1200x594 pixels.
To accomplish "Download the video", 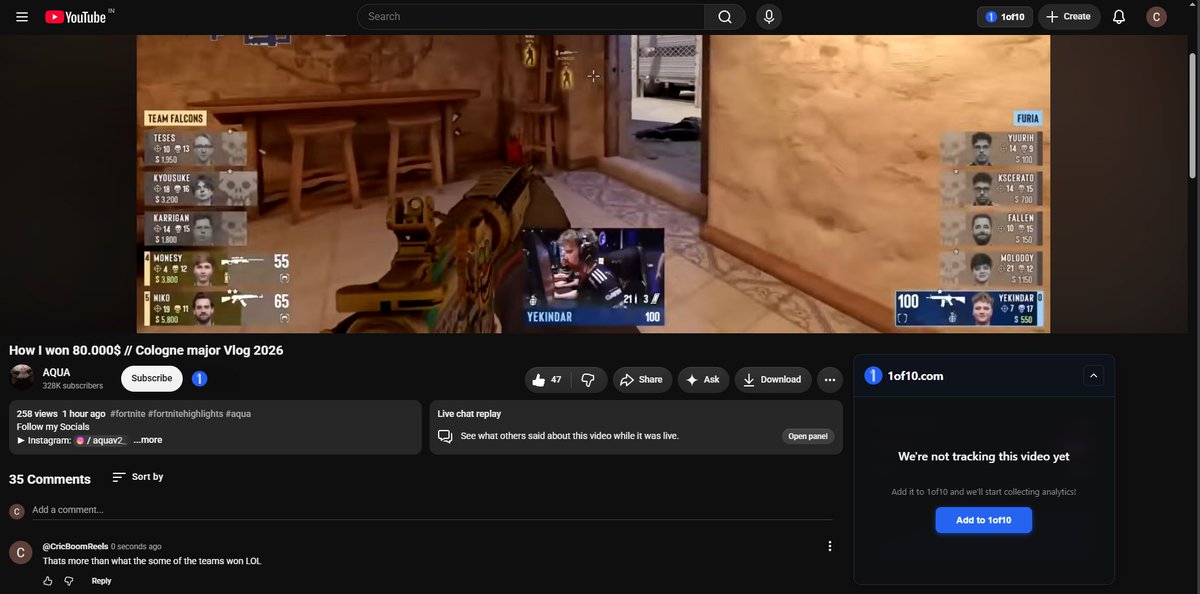I will pos(773,380).
